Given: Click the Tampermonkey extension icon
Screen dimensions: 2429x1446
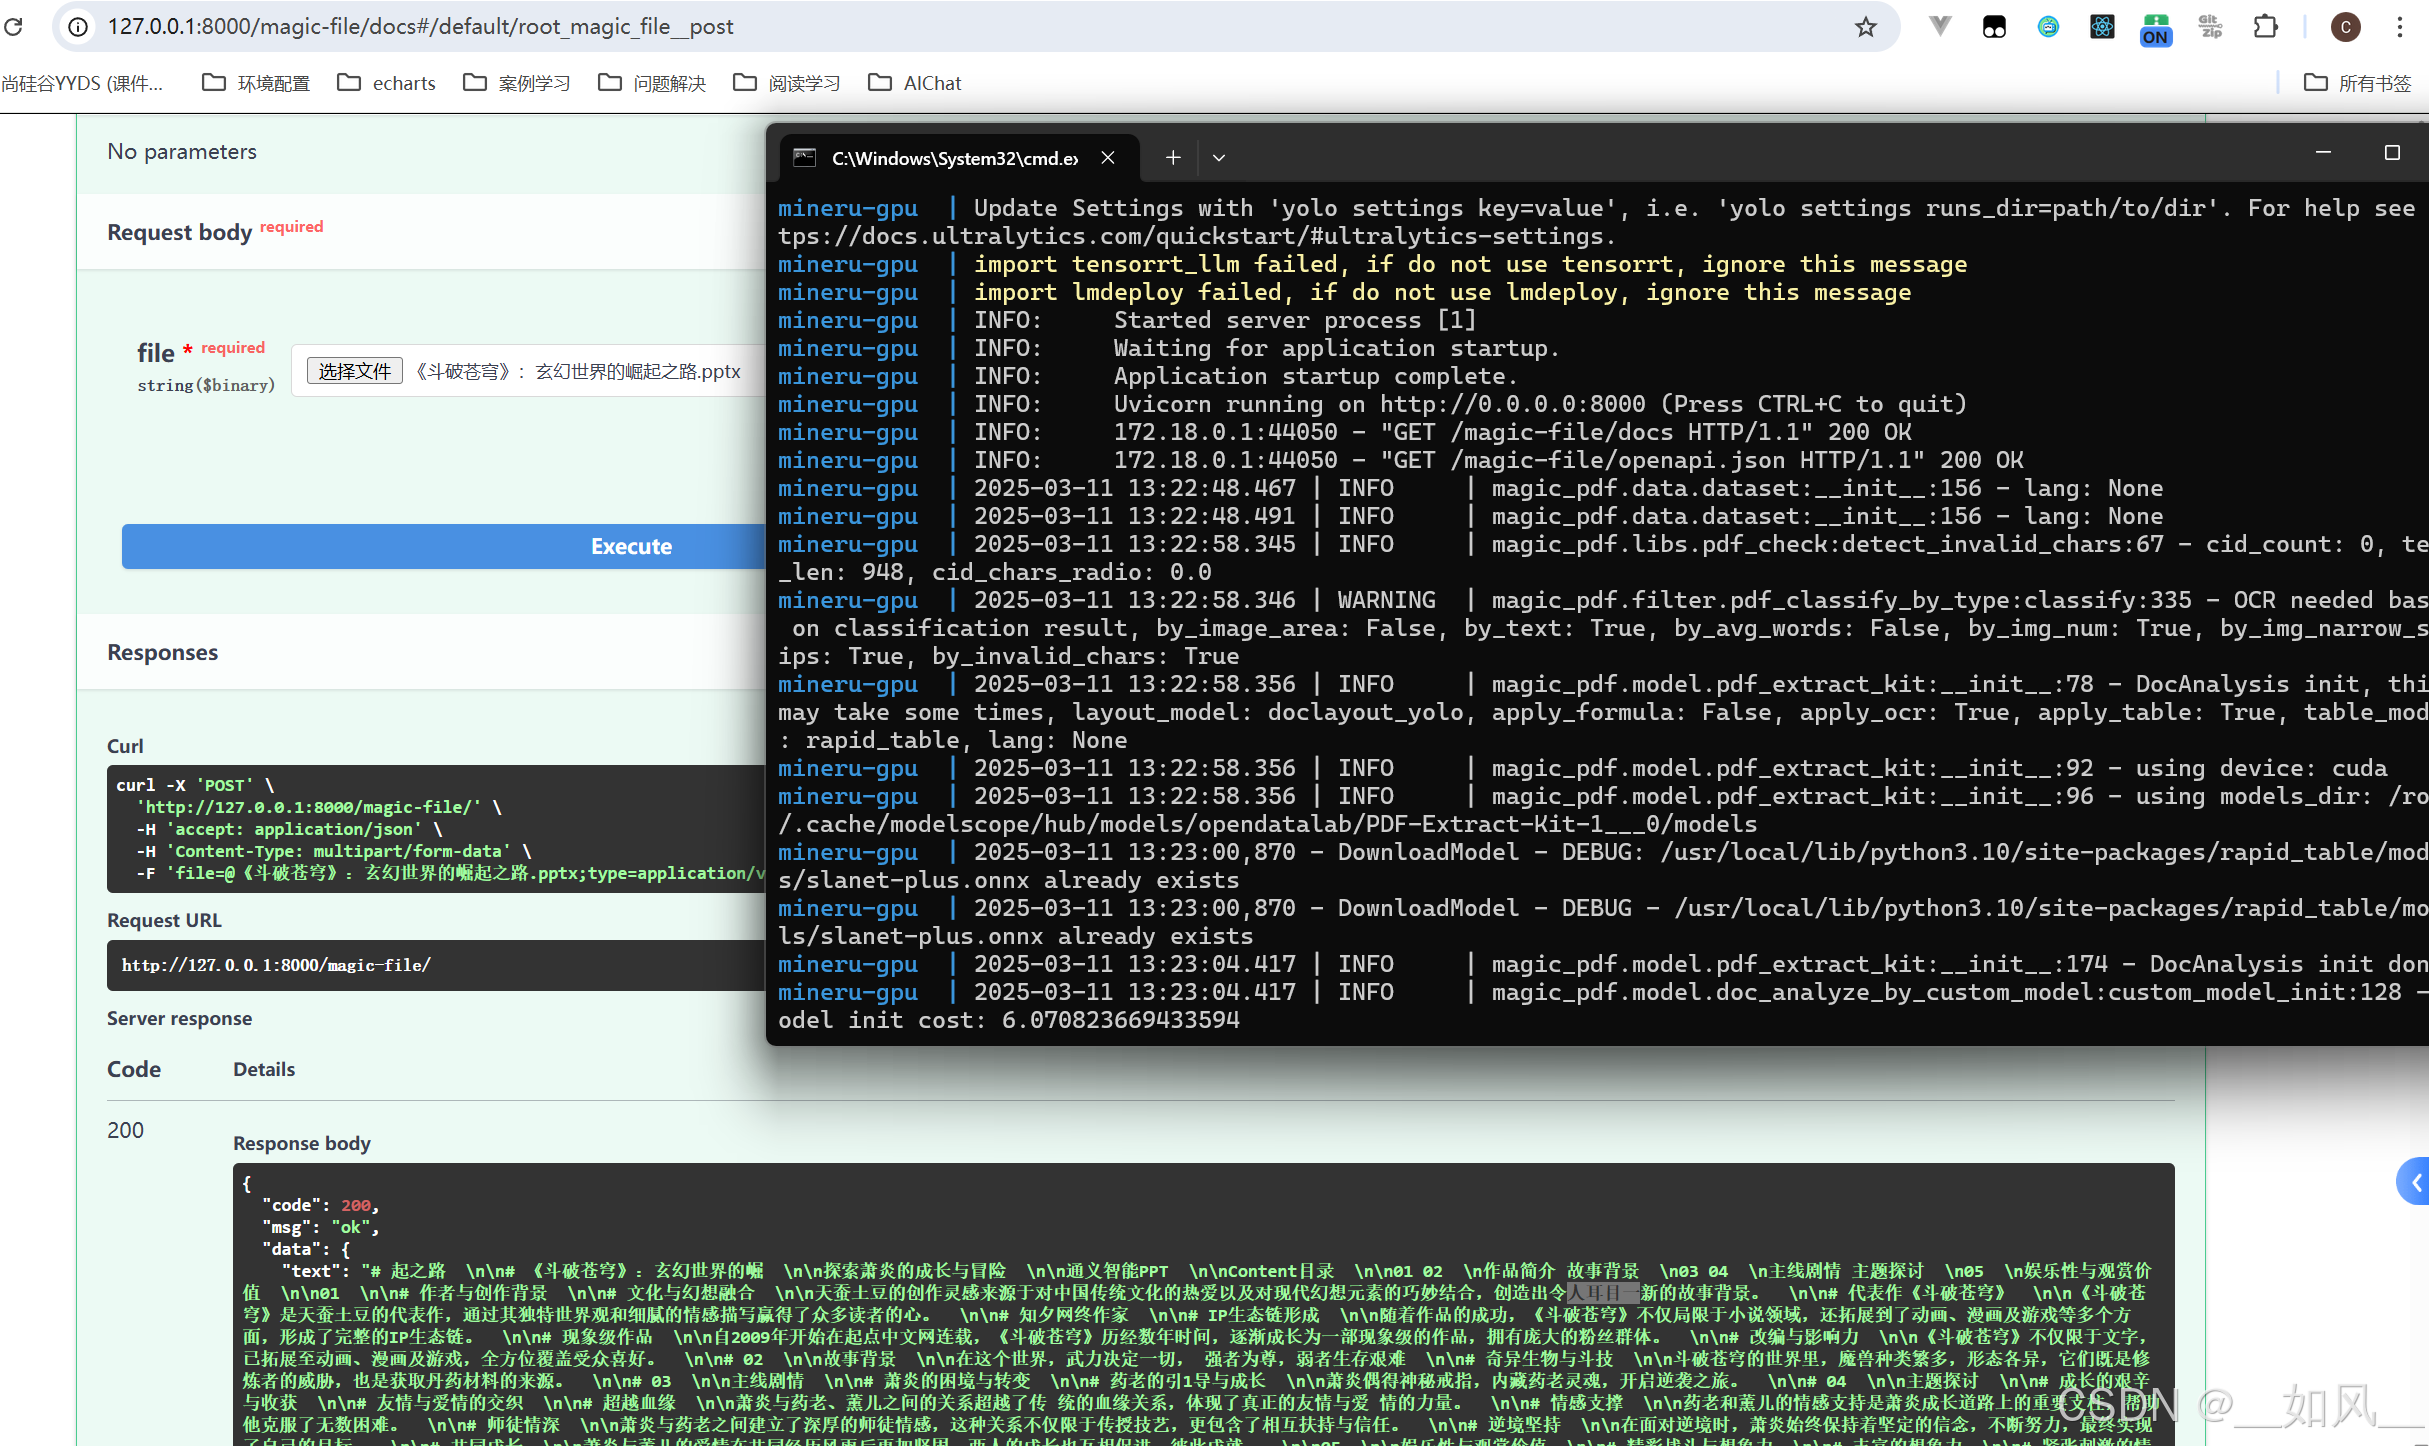Looking at the screenshot, I should click(1994, 27).
